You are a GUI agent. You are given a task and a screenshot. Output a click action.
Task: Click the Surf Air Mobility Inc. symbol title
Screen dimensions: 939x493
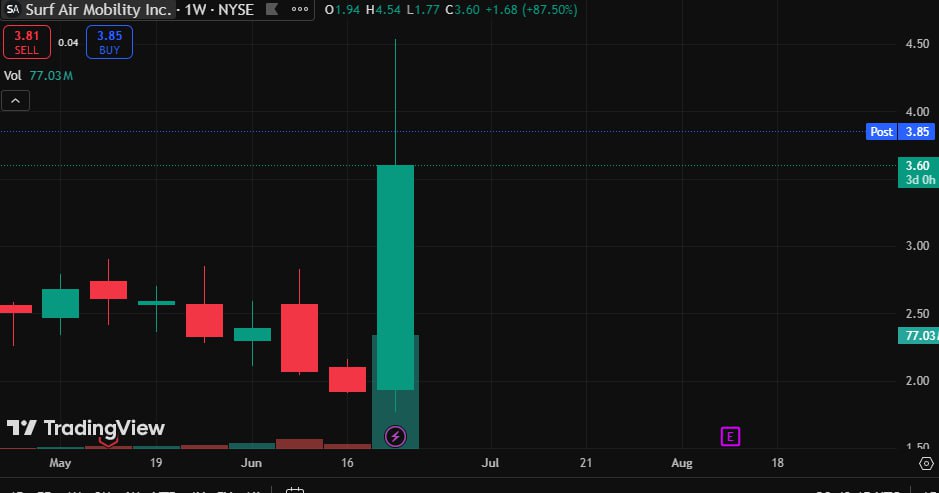[x=99, y=10]
